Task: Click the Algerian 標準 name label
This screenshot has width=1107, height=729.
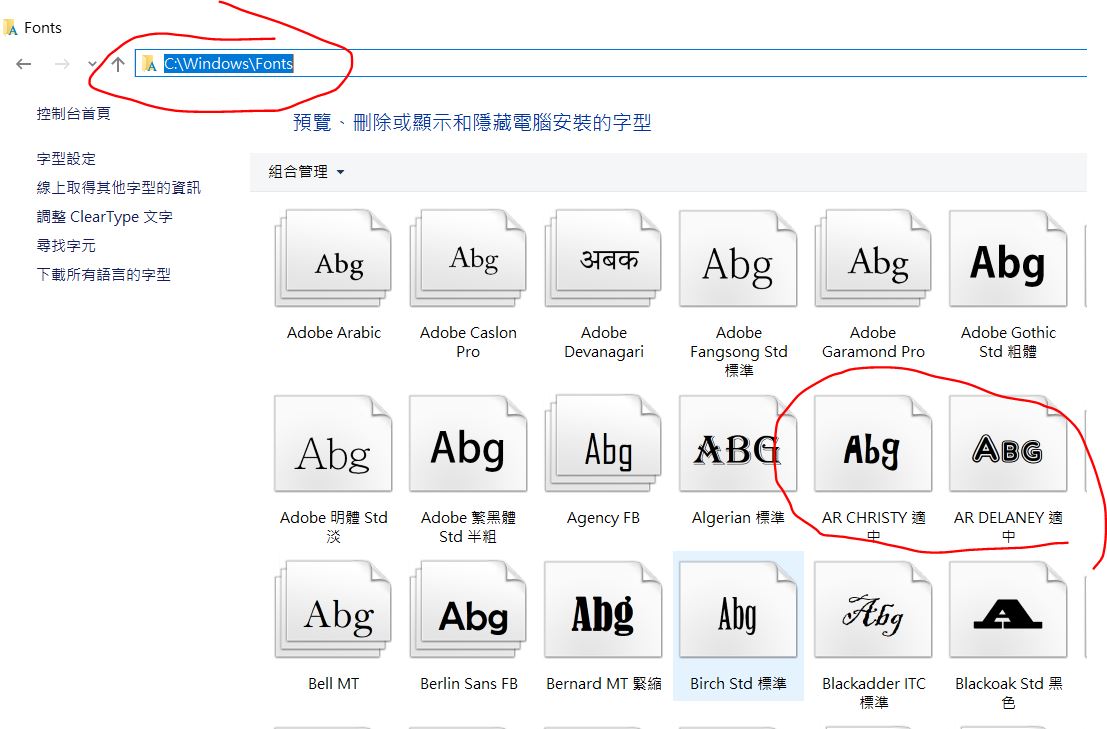Action: (738, 518)
